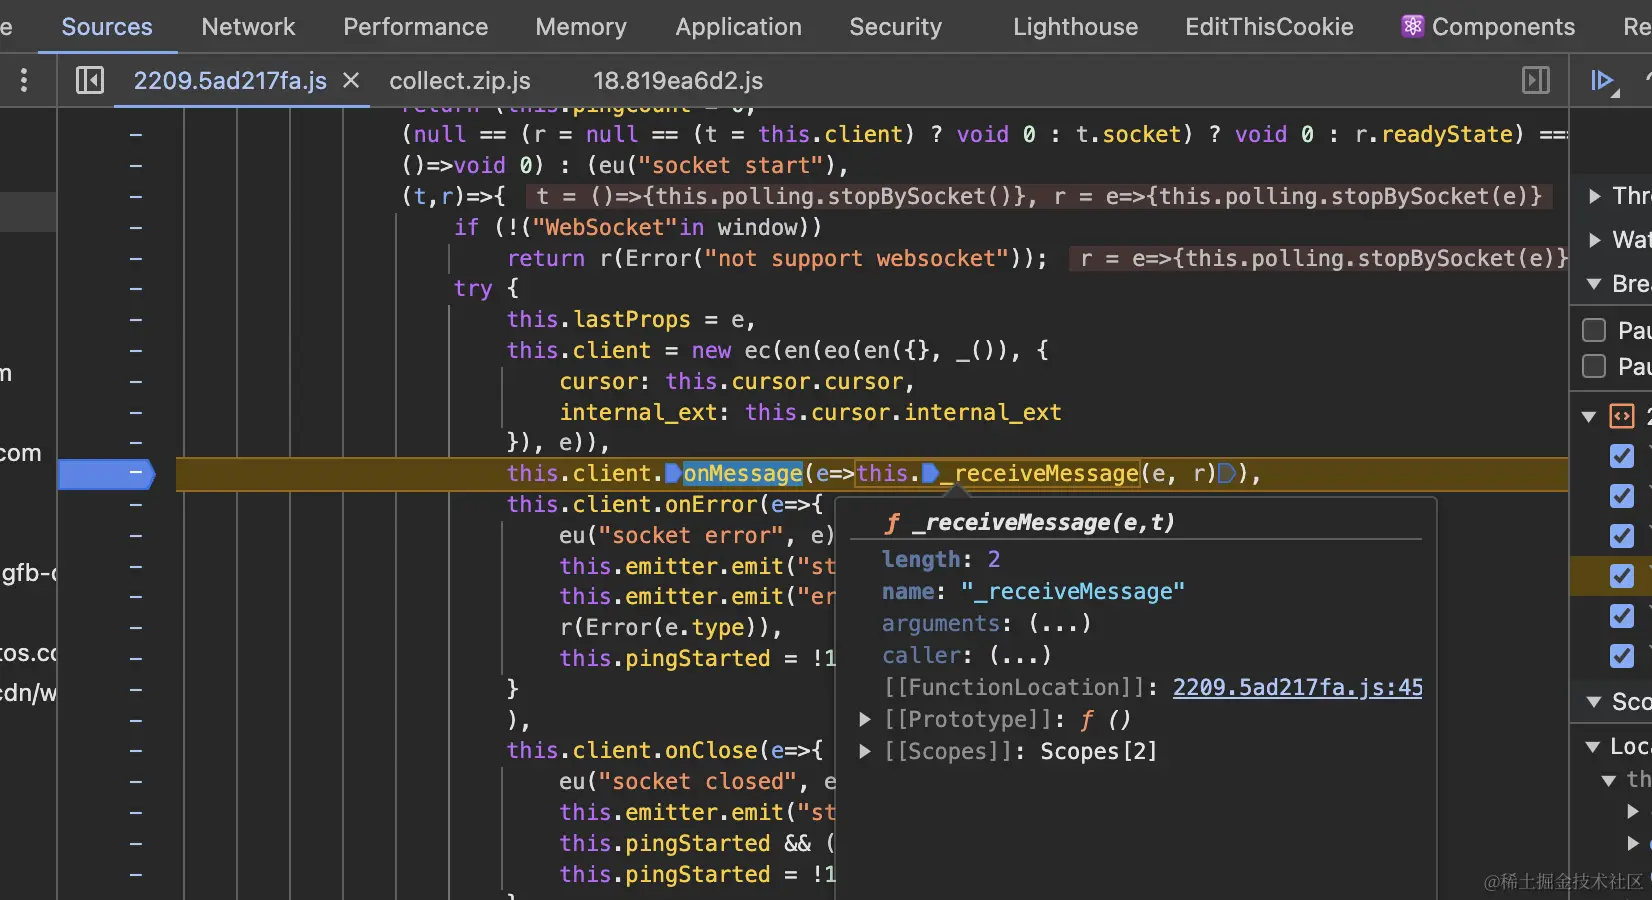Image resolution: width=1652 pixels, height=900 pixels.
Task: Uncheck the highlighted active breakpoint checkbox
Action: click(1622, 576)
